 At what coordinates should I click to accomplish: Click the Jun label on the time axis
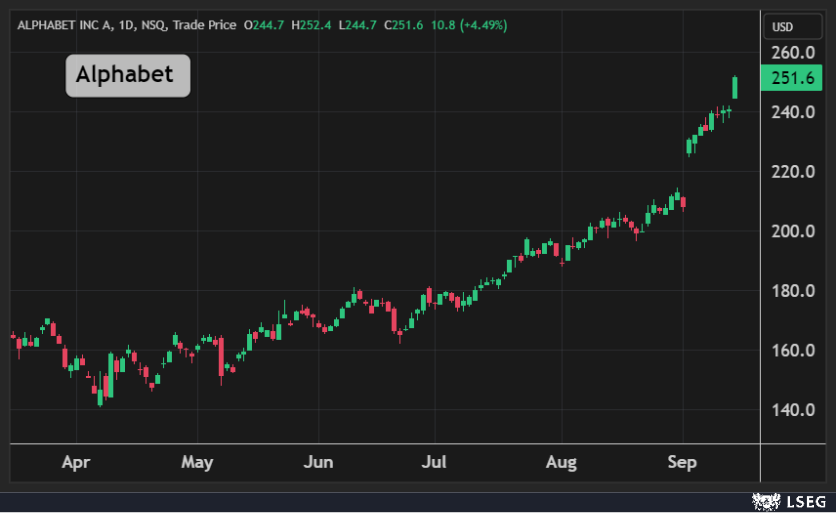pyautogui.click(x=318, y=463)
